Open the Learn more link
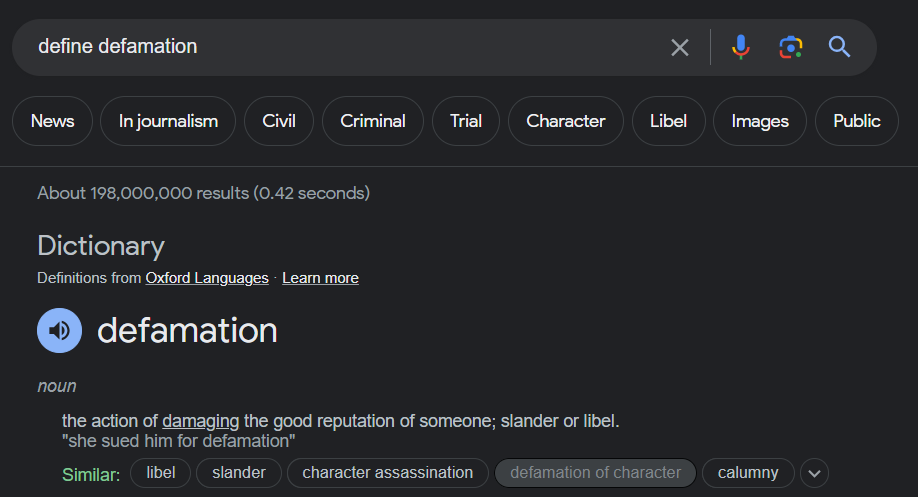This screenshot has height=497, width=918. (320, 278)
